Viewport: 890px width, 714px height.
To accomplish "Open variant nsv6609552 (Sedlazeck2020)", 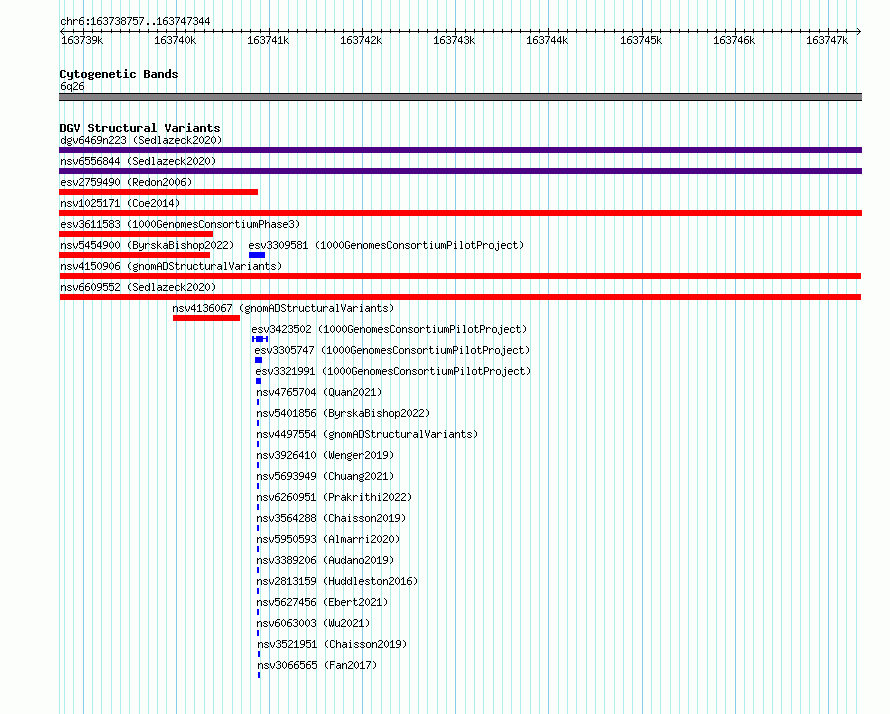I will click(138, 287).
